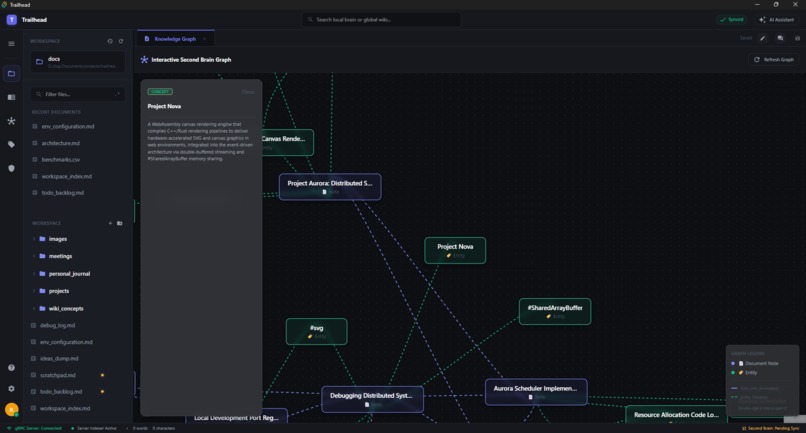The width and height of the screenshot is (806, 433).
Task: Click the Filter files input
Action: pyautogui.click(x=77, y=94)
